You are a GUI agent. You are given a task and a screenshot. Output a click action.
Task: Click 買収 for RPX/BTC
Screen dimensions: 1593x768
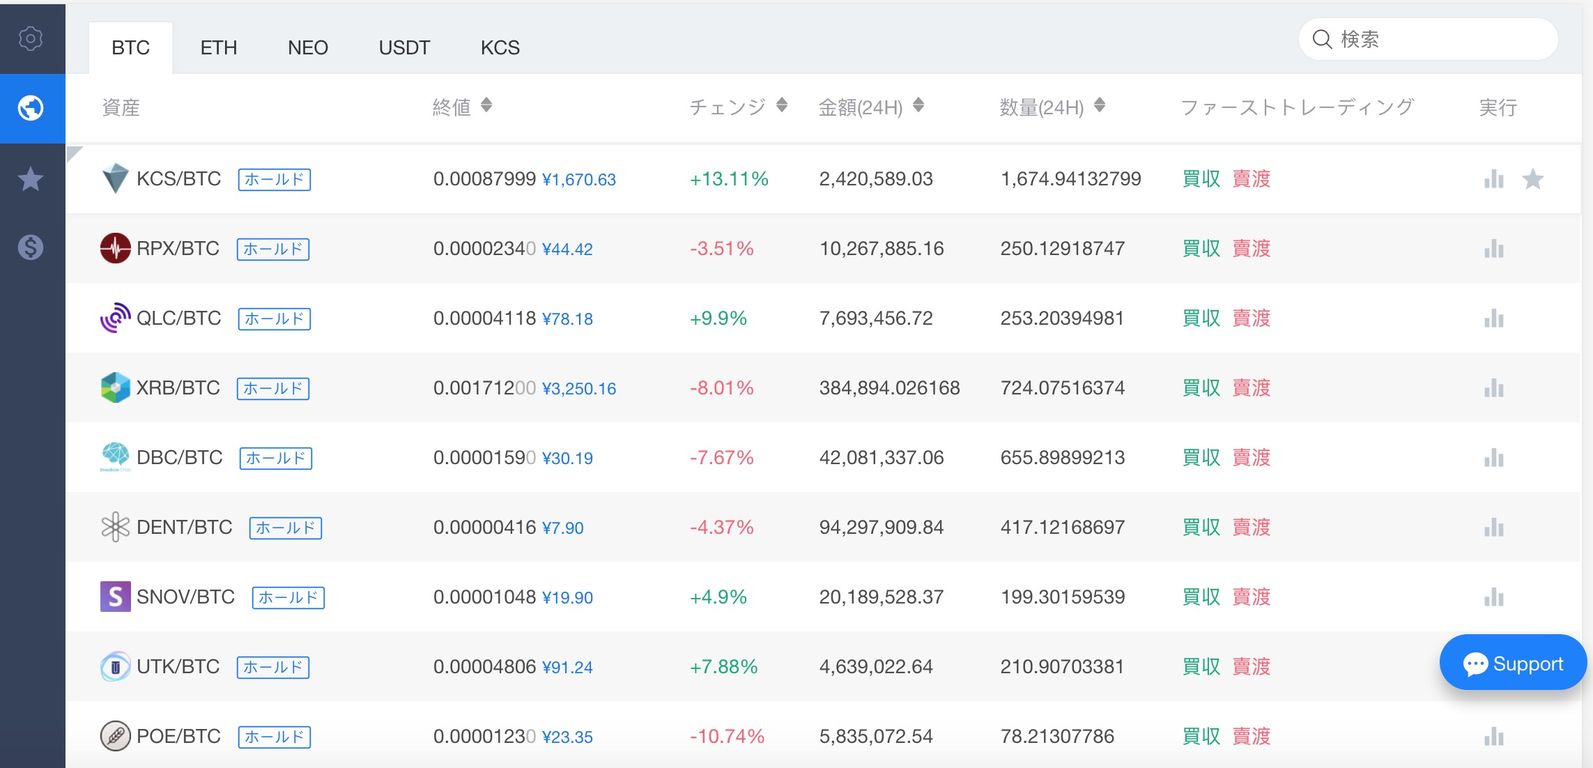tap(1201, 248)
